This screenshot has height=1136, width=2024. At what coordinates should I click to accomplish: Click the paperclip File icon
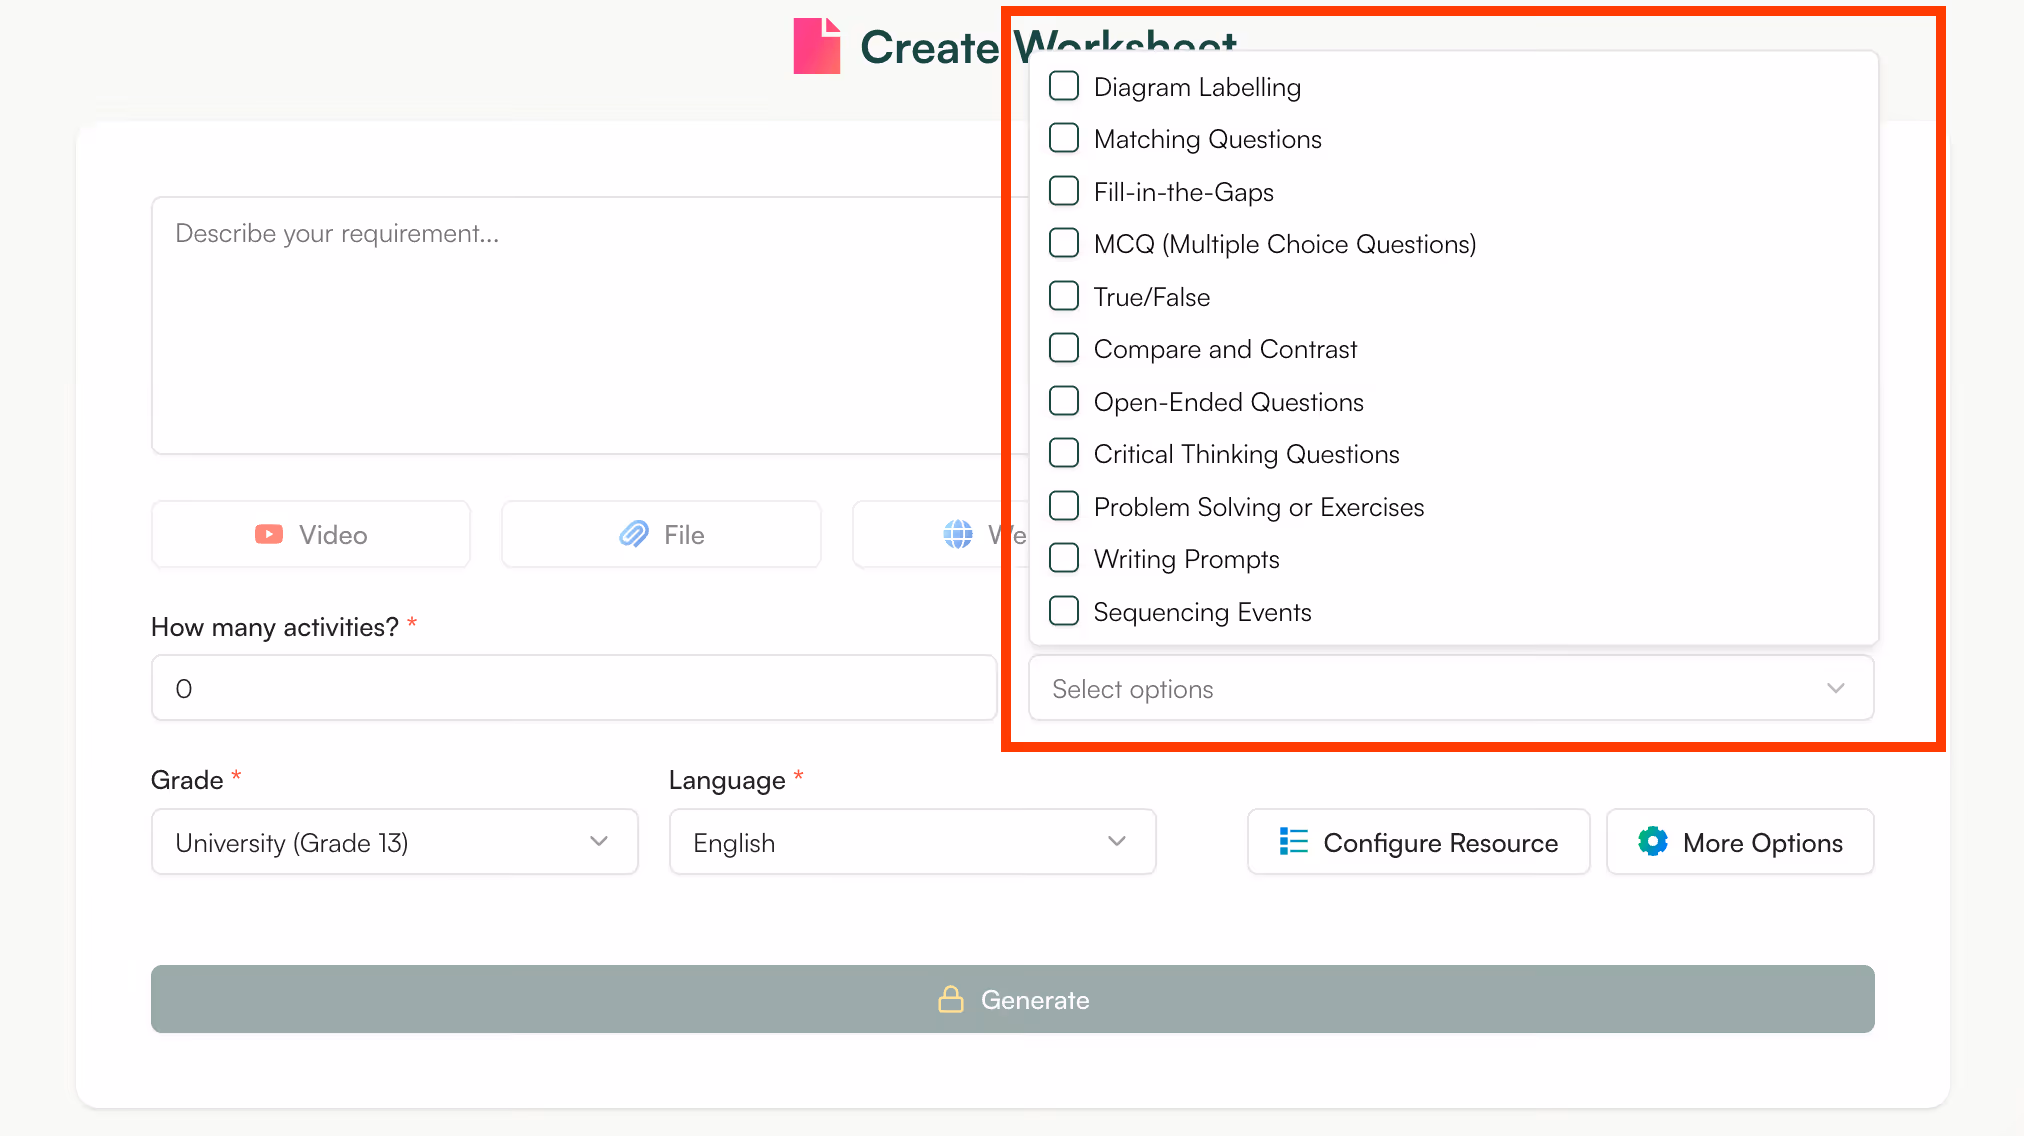tap(634, 535)
